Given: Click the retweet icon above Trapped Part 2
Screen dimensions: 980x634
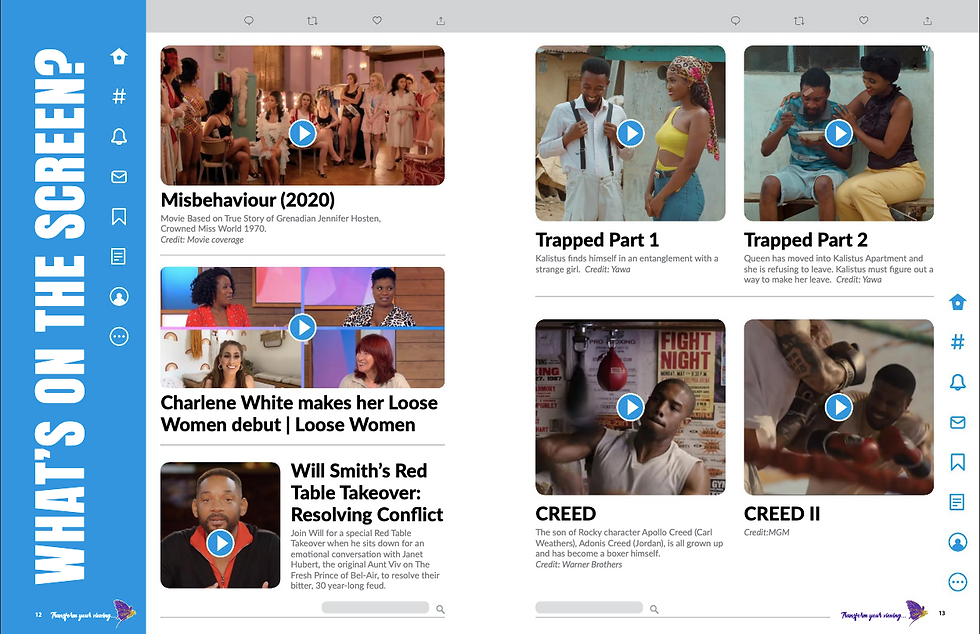Looking at the screenshot, I should pyautogui.click(x=799, y=21).
